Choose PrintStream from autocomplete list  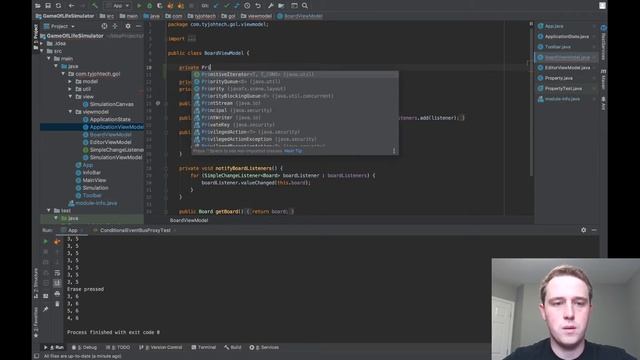coord(295,103)
